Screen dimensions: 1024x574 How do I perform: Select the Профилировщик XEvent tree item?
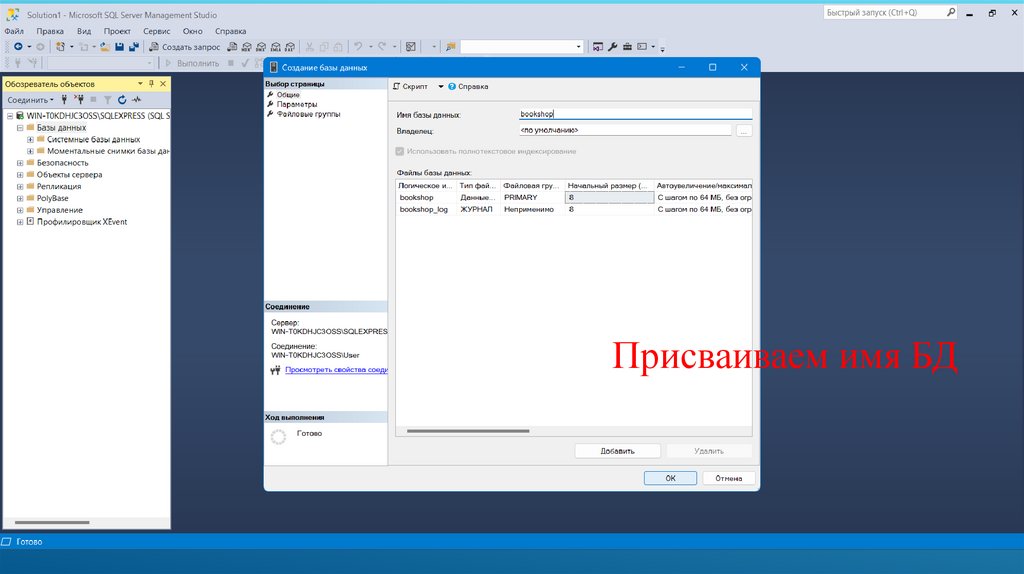click(82, 222)
